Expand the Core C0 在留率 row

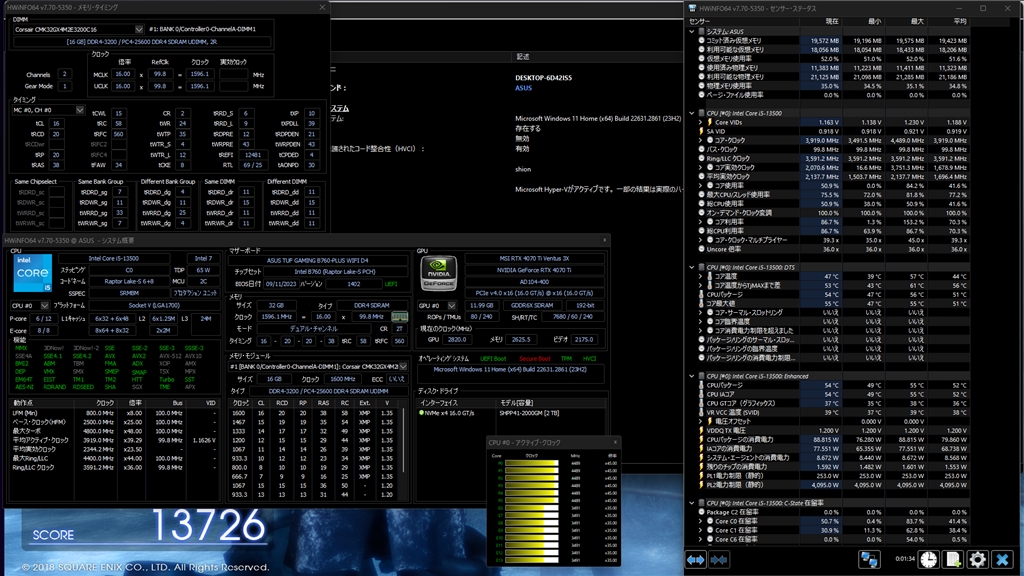(x=700, y=521)
